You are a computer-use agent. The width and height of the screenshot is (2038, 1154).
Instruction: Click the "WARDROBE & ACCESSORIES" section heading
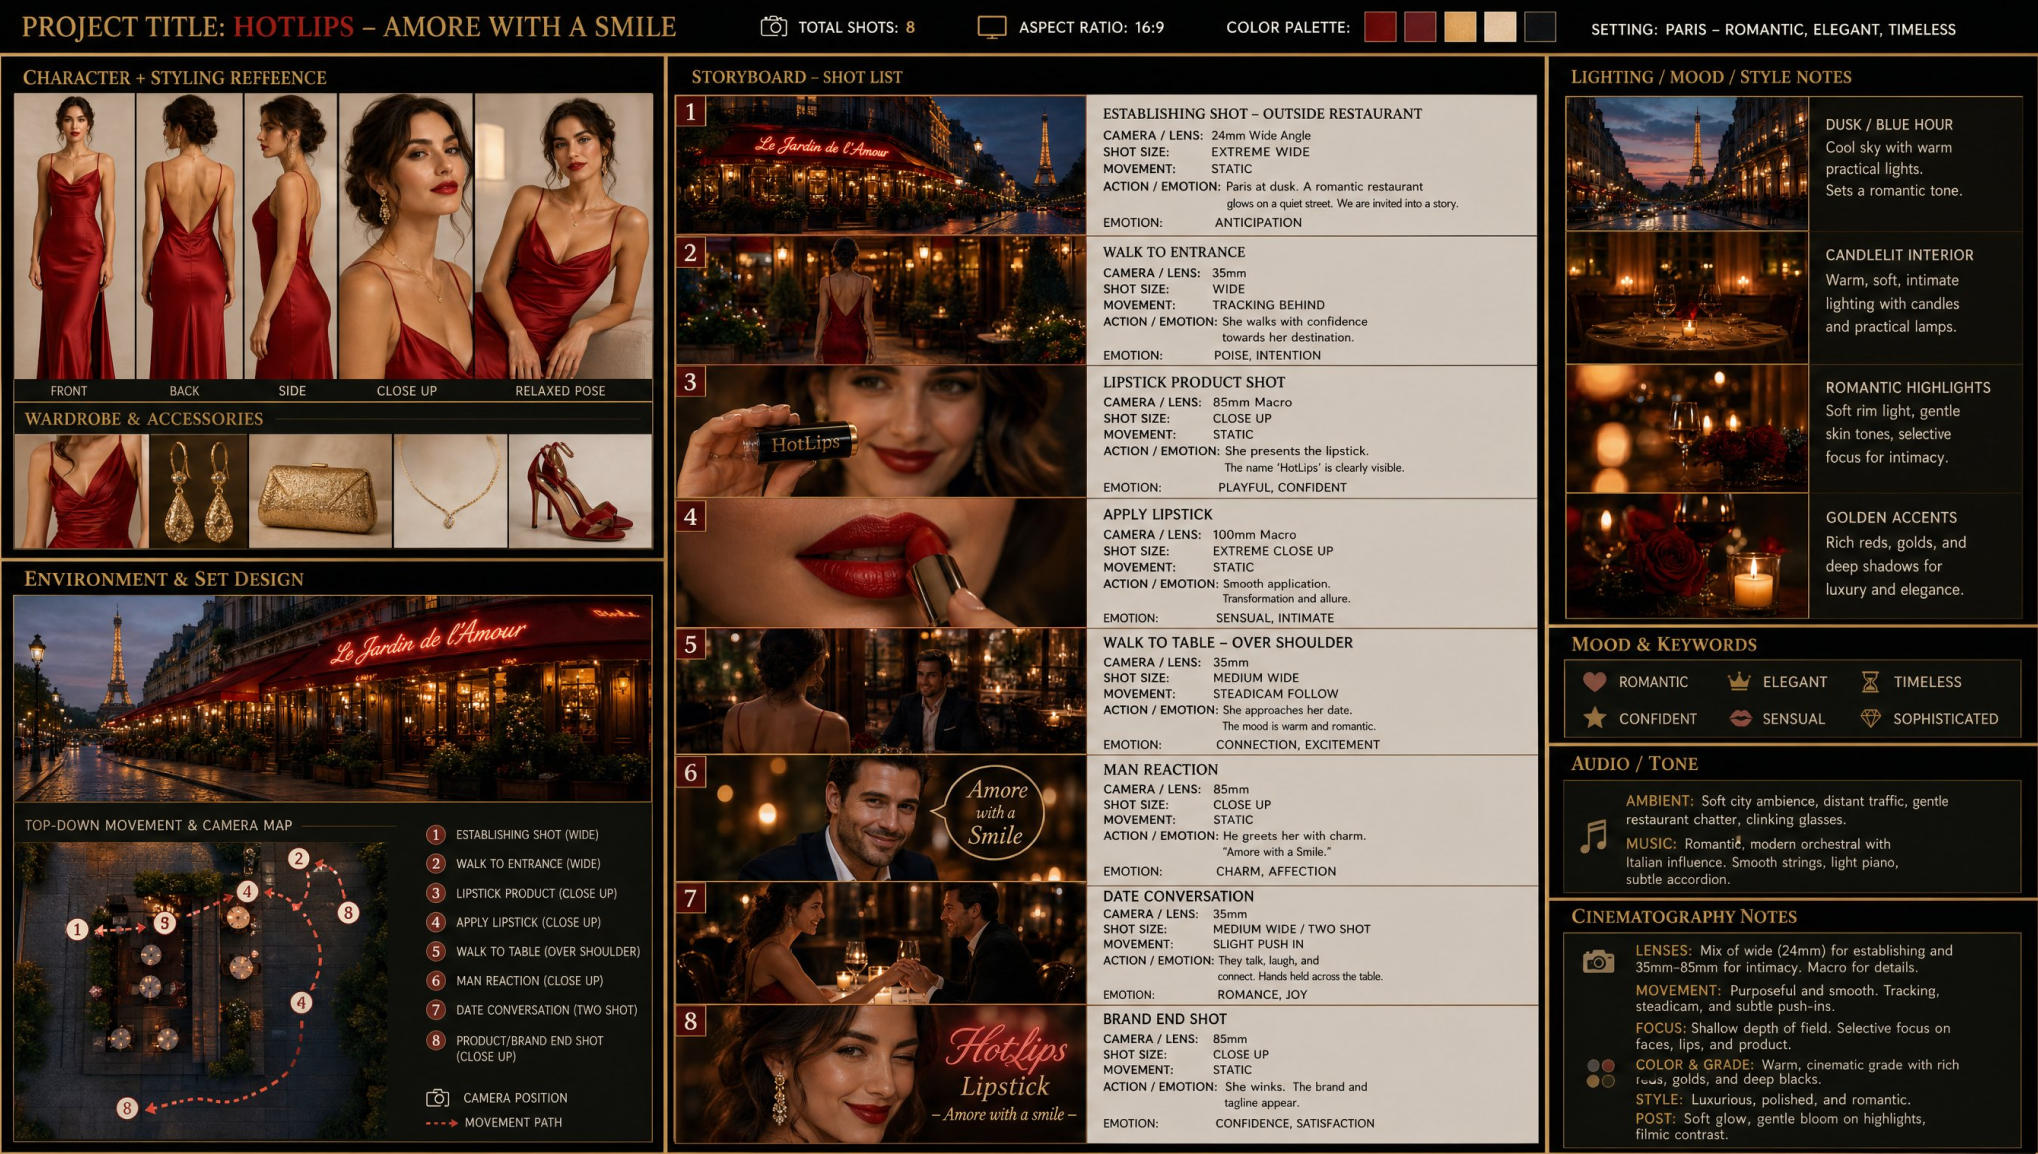click(x=144, y=419)
